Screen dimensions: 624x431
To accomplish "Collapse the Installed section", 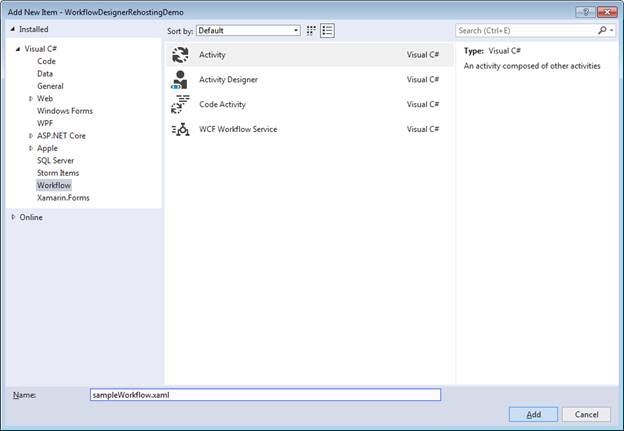I will point(13,29).
